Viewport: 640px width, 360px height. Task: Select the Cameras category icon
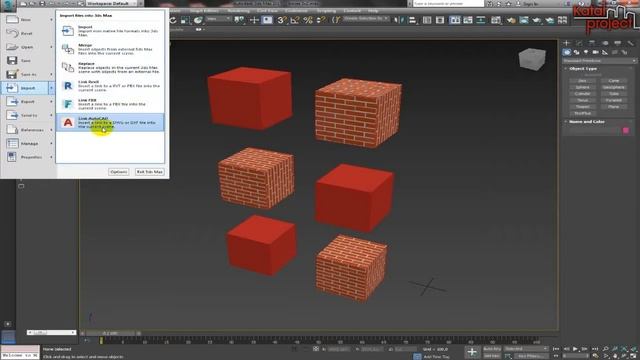596,52
